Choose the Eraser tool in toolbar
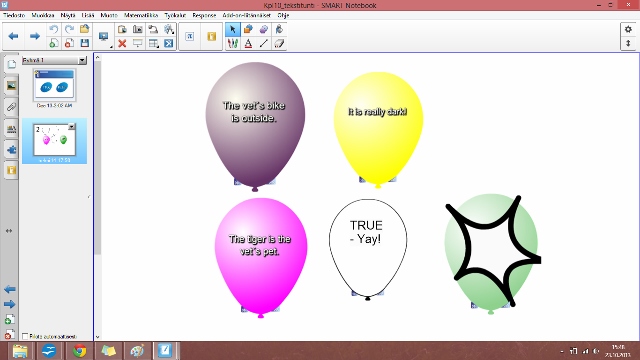The image size is (640, 360). click(x=280, y=43)
